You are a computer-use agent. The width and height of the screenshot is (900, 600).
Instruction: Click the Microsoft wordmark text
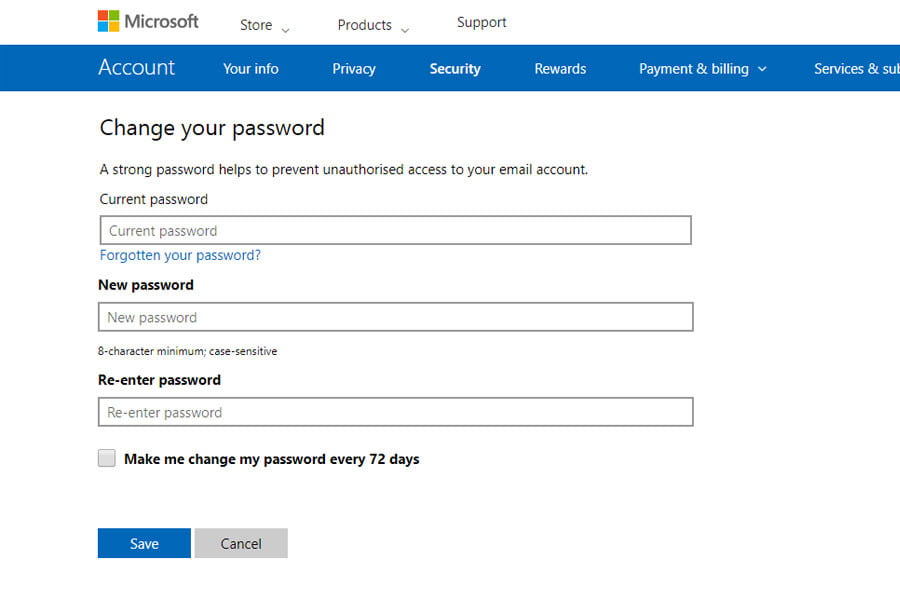pos(161,21)
